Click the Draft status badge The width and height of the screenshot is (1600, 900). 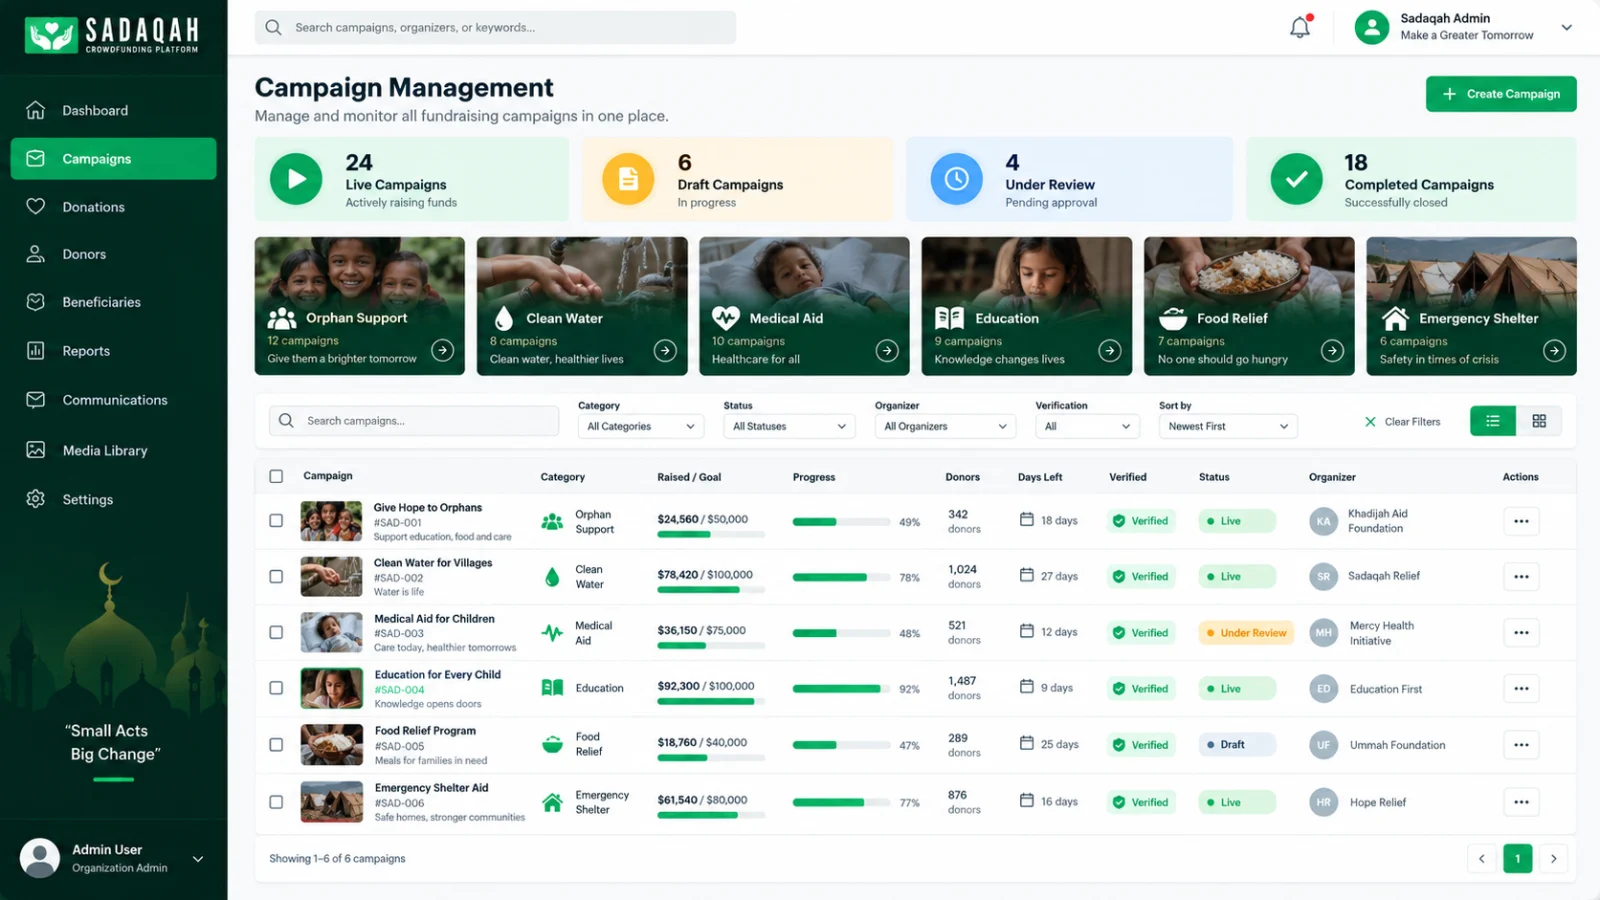pos(1237,745)
